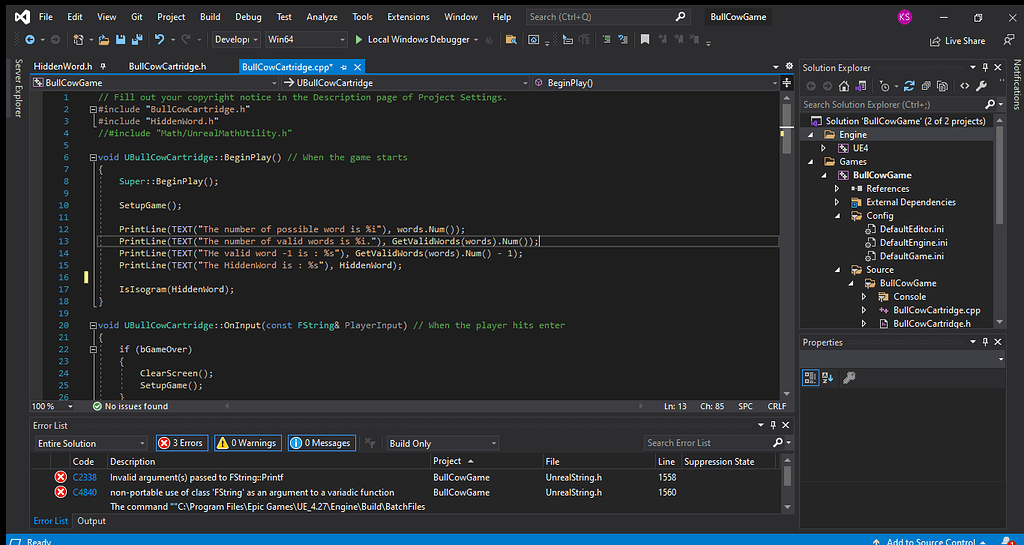
Task: Open the Entire Solution scope dropdown
Action: [x=91, y=443]
